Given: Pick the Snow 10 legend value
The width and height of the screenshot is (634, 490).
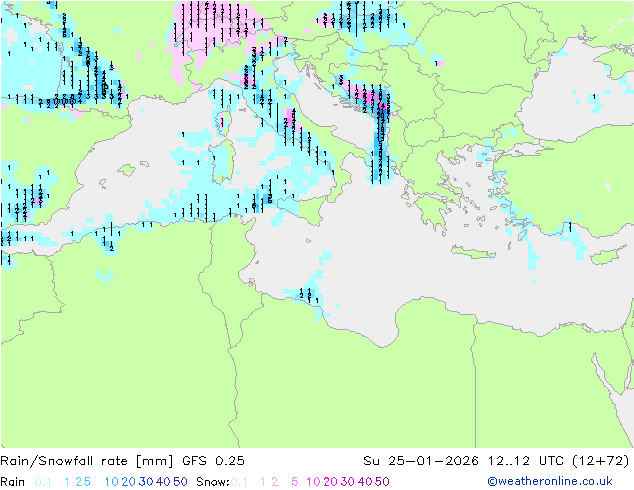Looking at the screenshot, I should click(x=313, y=482).
